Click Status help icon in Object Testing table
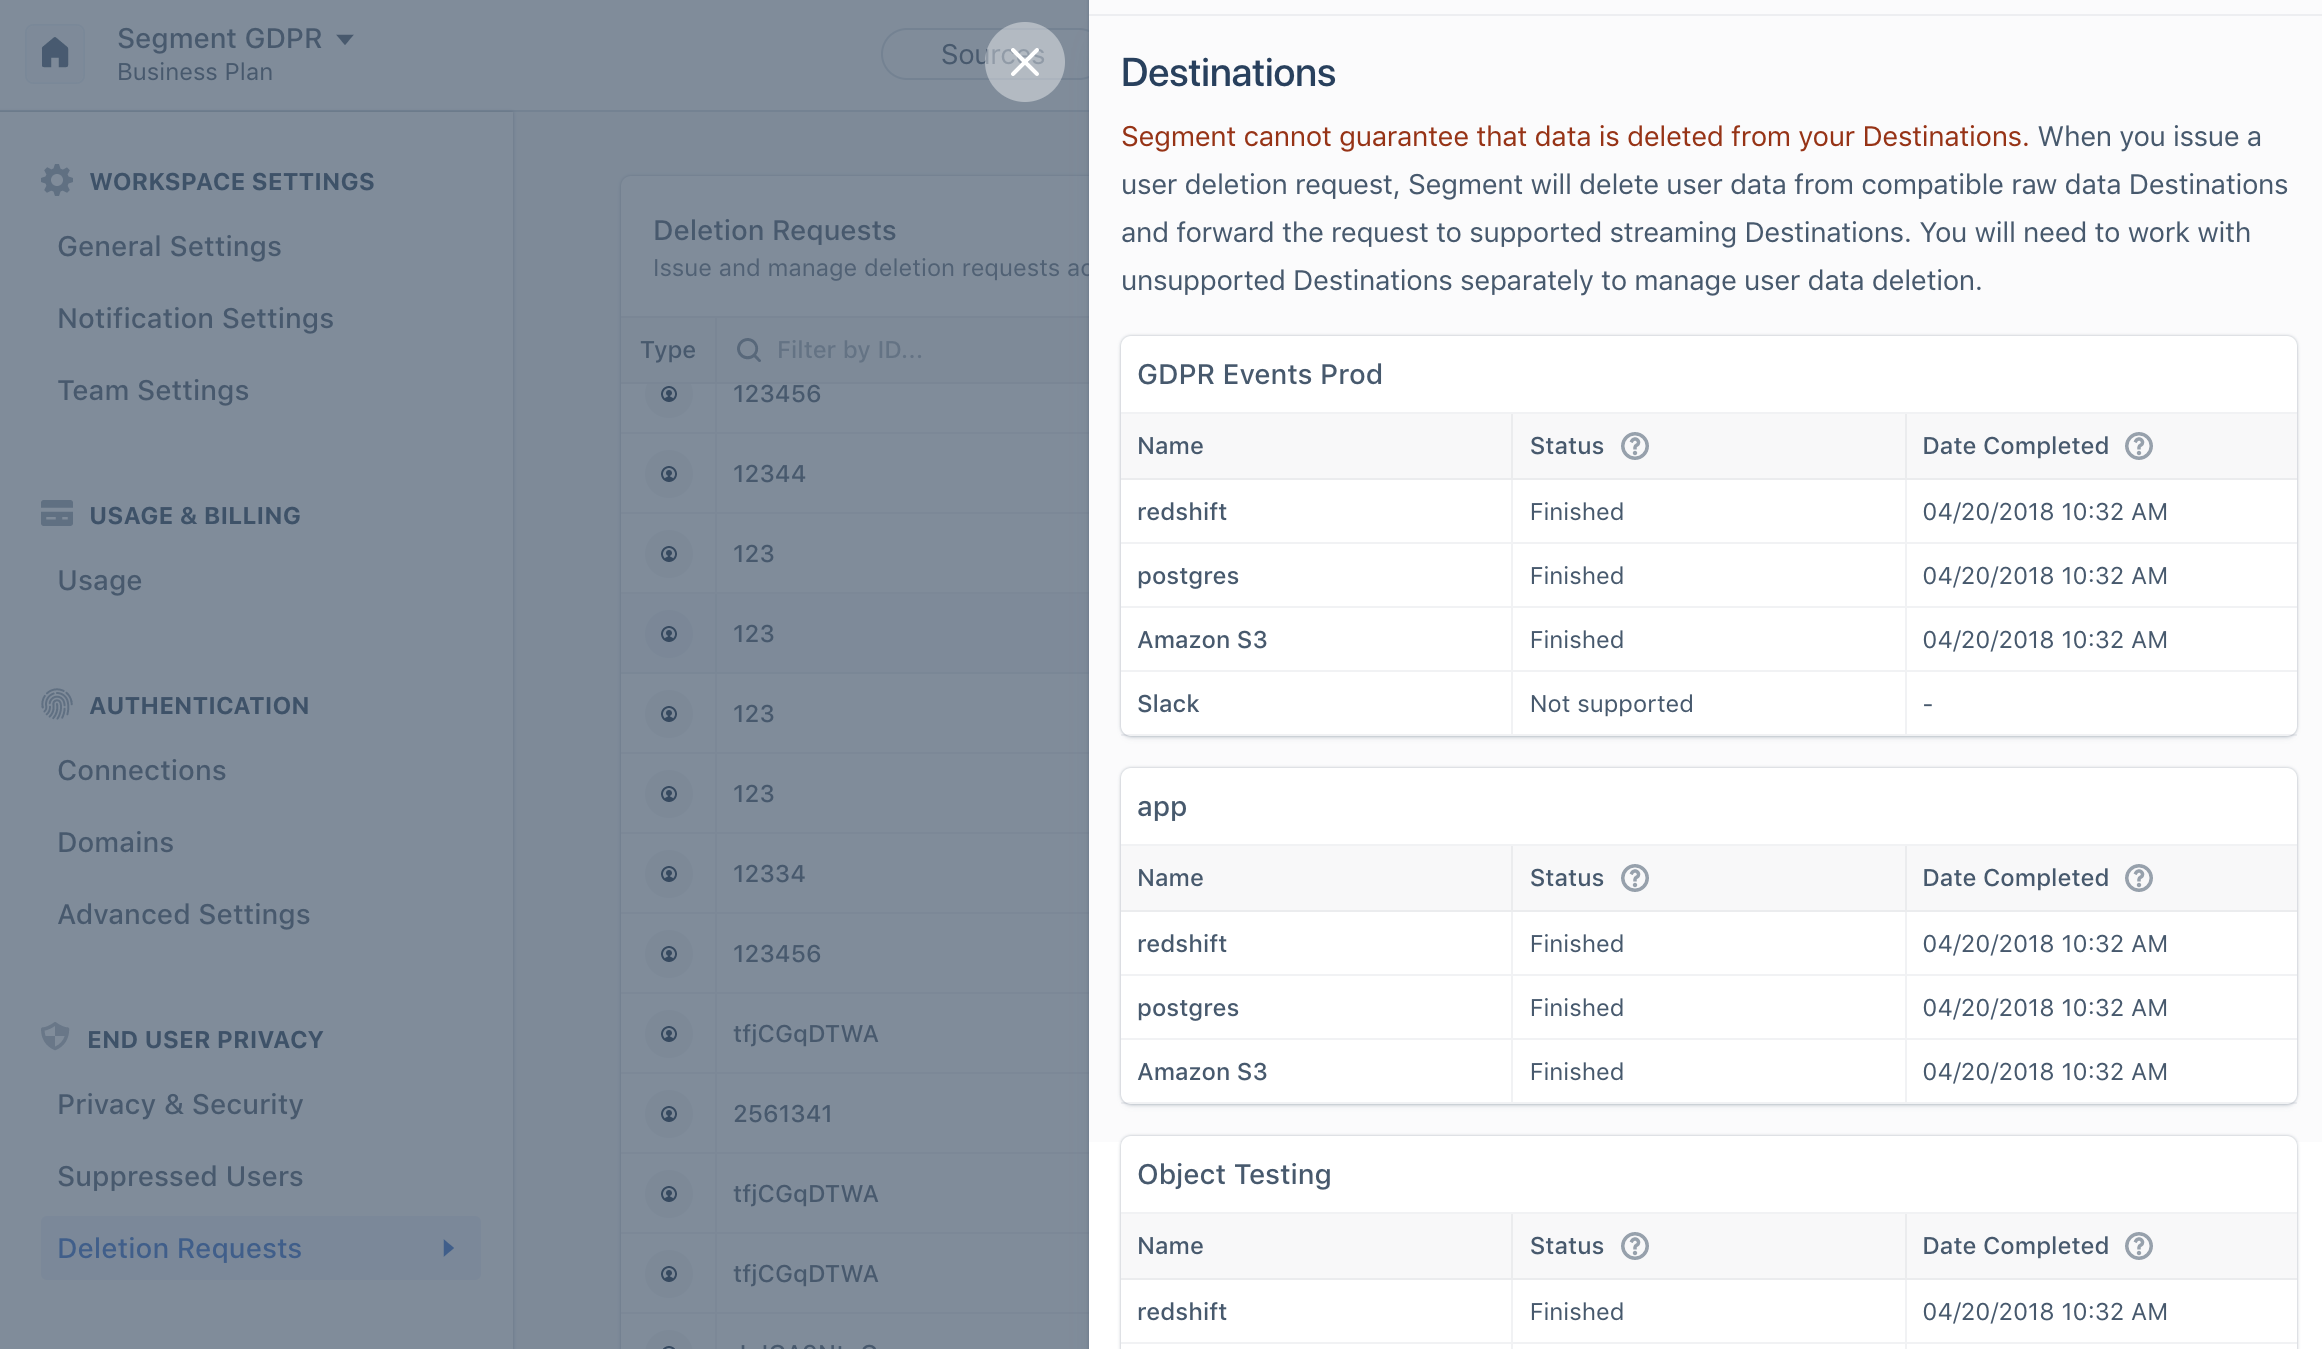 point(1634,1246)
